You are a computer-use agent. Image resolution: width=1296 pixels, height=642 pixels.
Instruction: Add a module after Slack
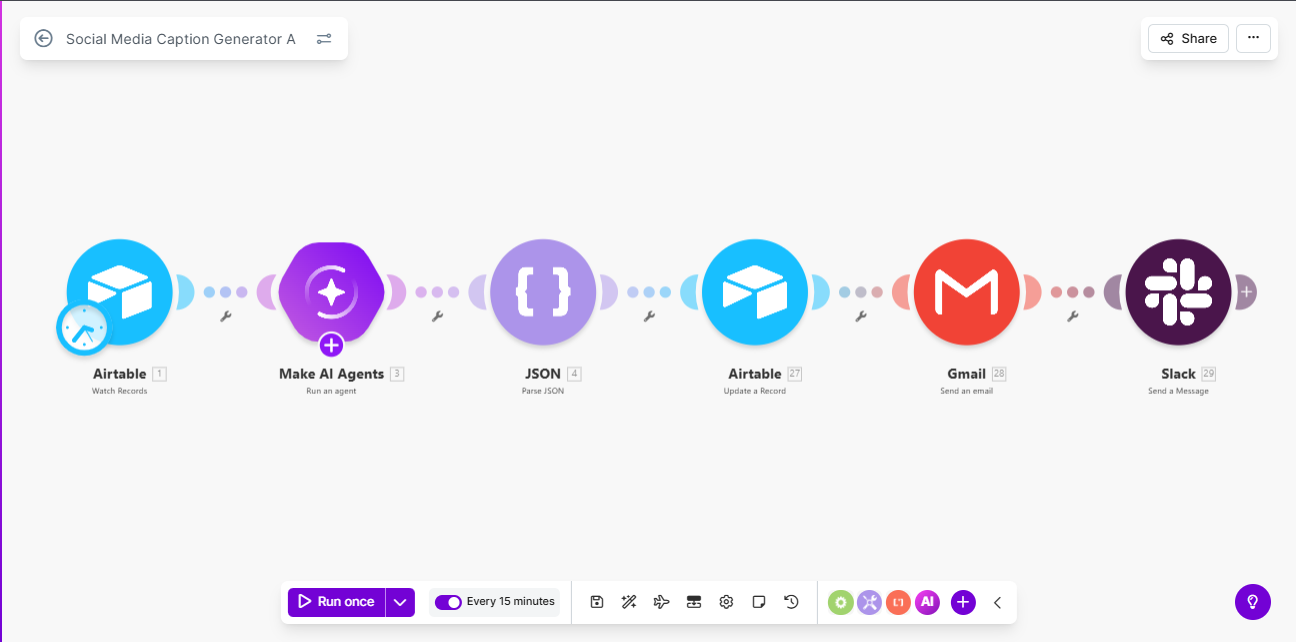1246,292
